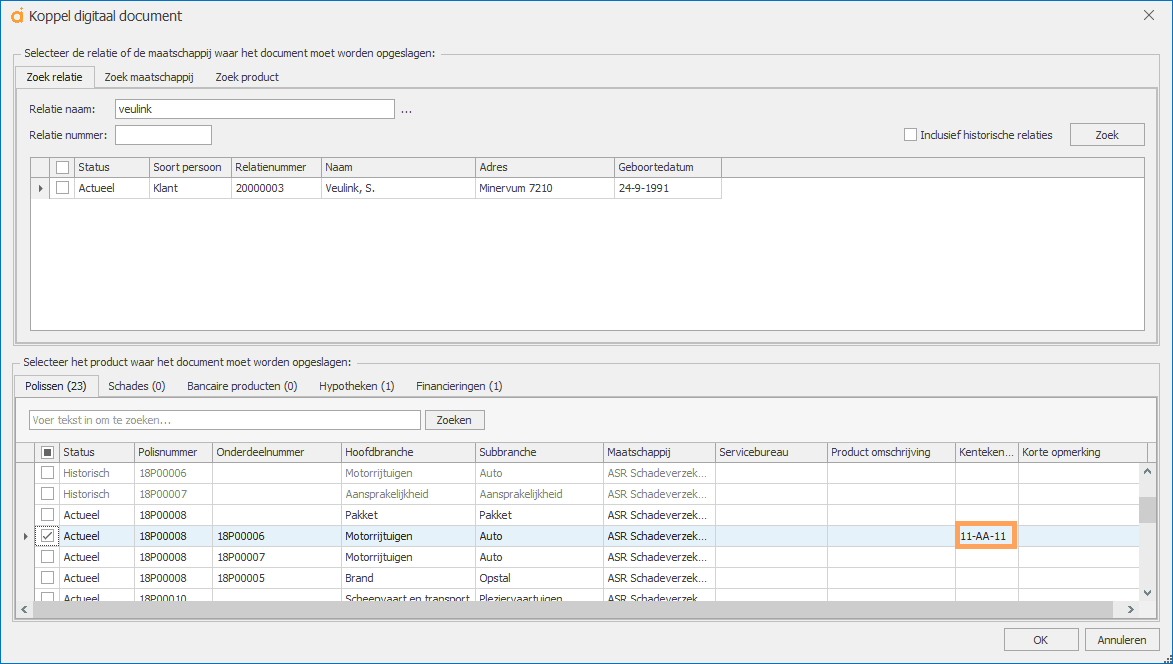1173x664 pixels.
Task: Click the Klant cell in relations grid
Action: coord(190,188)
